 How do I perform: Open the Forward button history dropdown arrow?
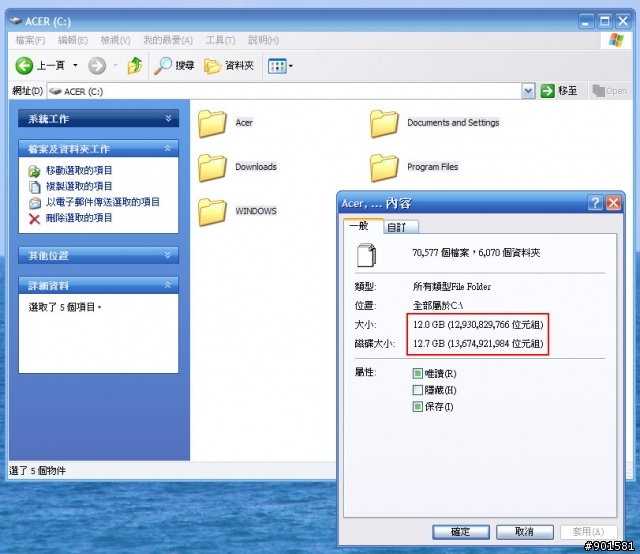(116, 65)
